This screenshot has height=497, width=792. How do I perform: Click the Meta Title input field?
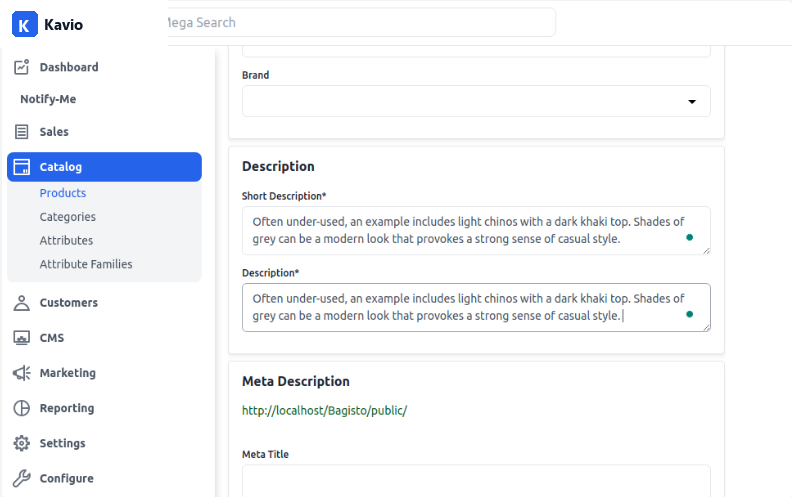click(x=476, y=481)
